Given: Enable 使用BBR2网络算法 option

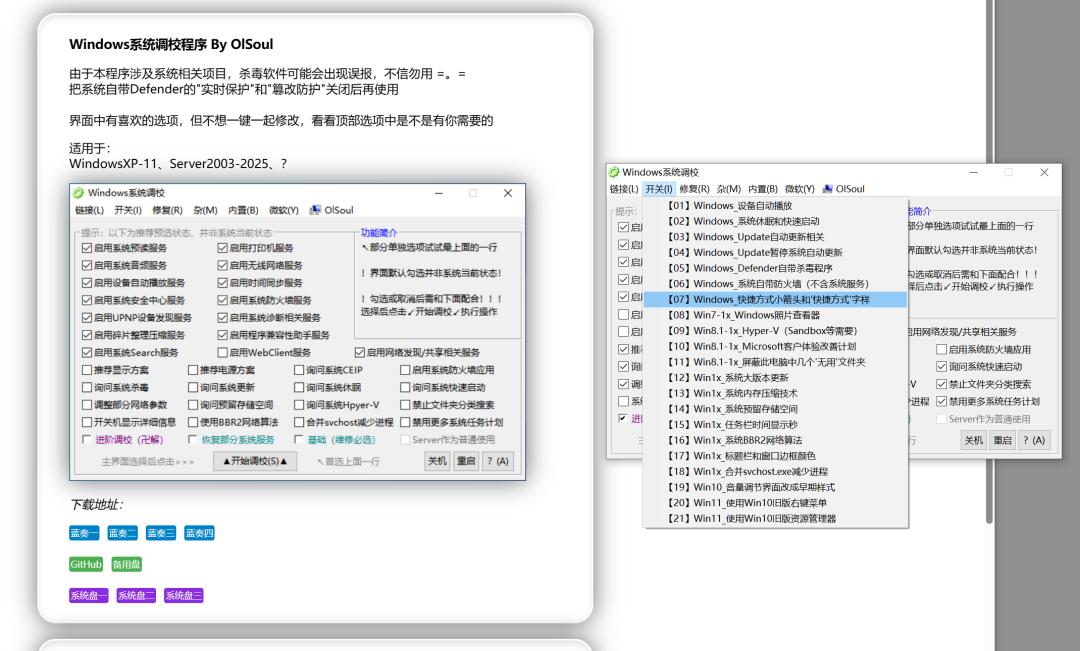Looking at the screenshot, I should [x=192, y=420].
